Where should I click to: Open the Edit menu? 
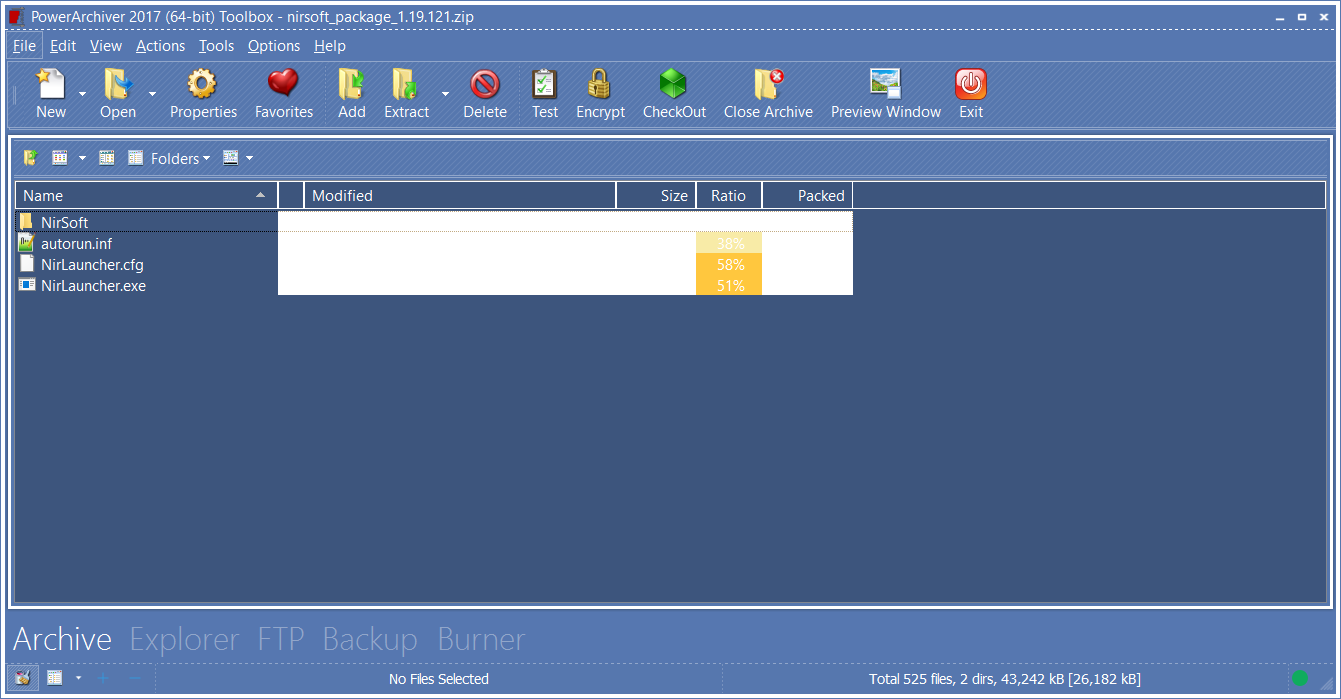point(63,46)
